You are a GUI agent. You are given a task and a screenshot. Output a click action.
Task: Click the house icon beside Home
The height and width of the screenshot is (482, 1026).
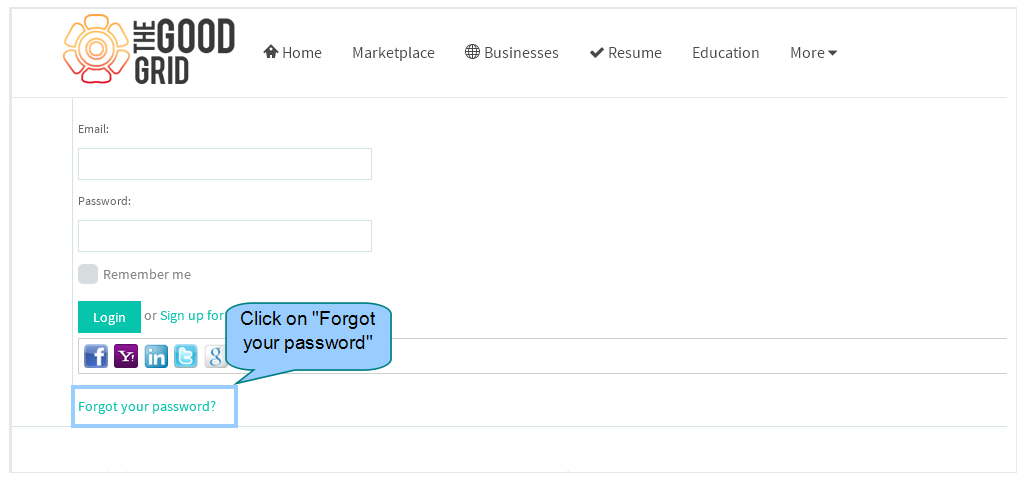(x=271, y=52)
